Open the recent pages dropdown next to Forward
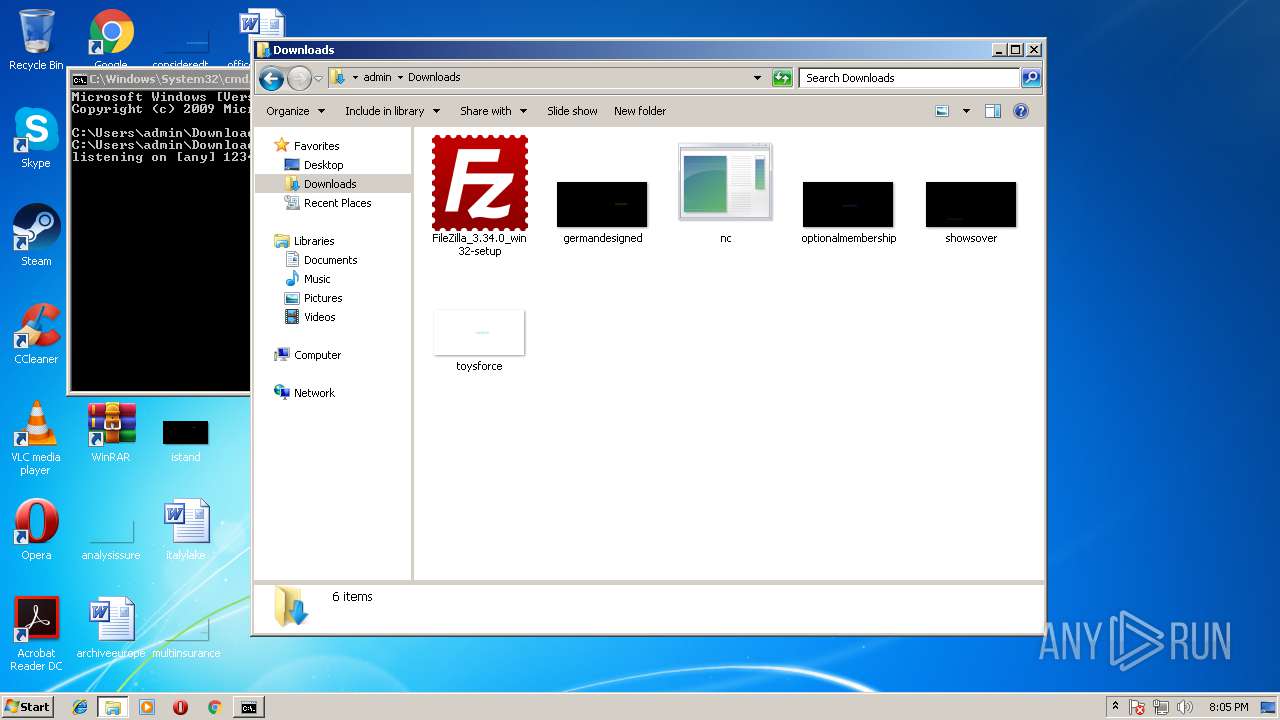This screenshot has width=1280, height=720. click(x=319, y=78)
